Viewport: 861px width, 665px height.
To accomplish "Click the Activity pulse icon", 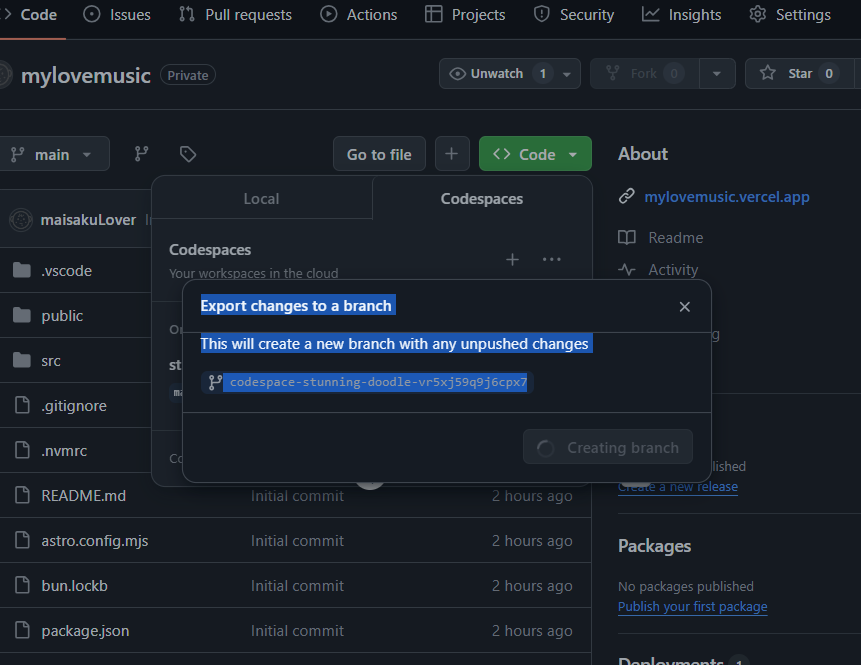I will pos(627,270).
